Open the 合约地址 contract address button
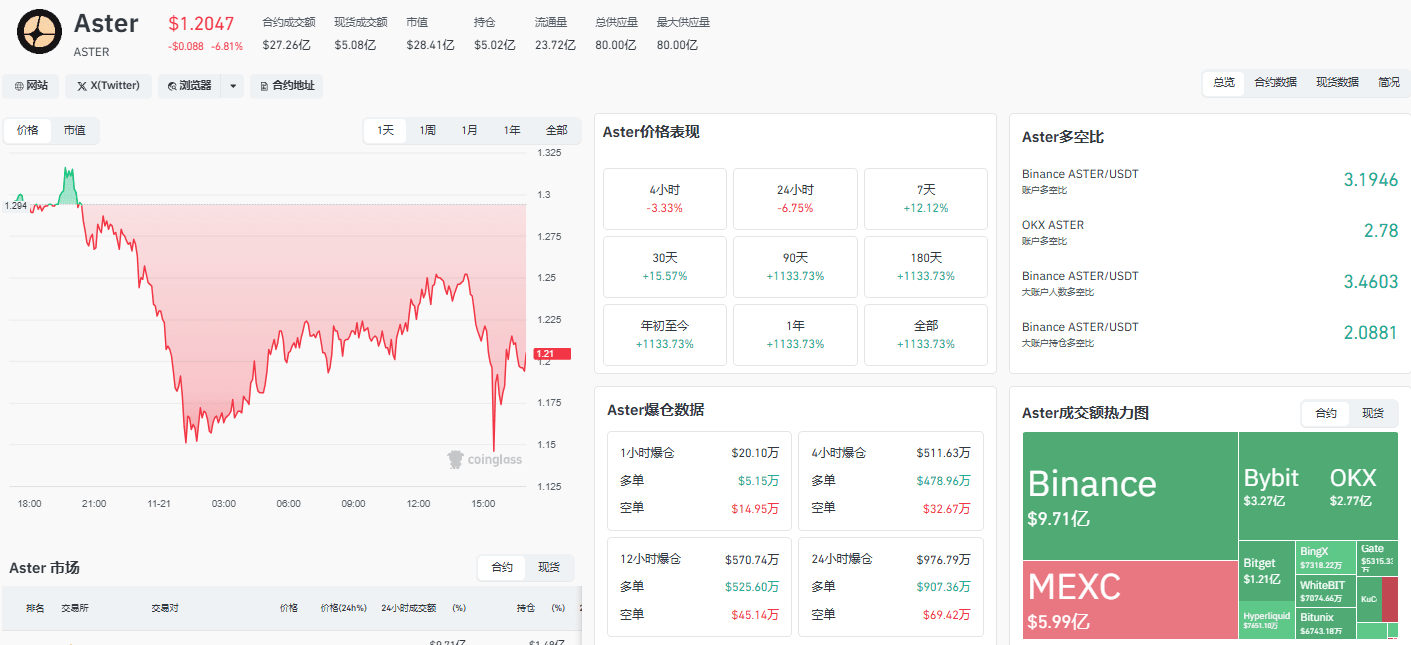 [x=287, y=86]
